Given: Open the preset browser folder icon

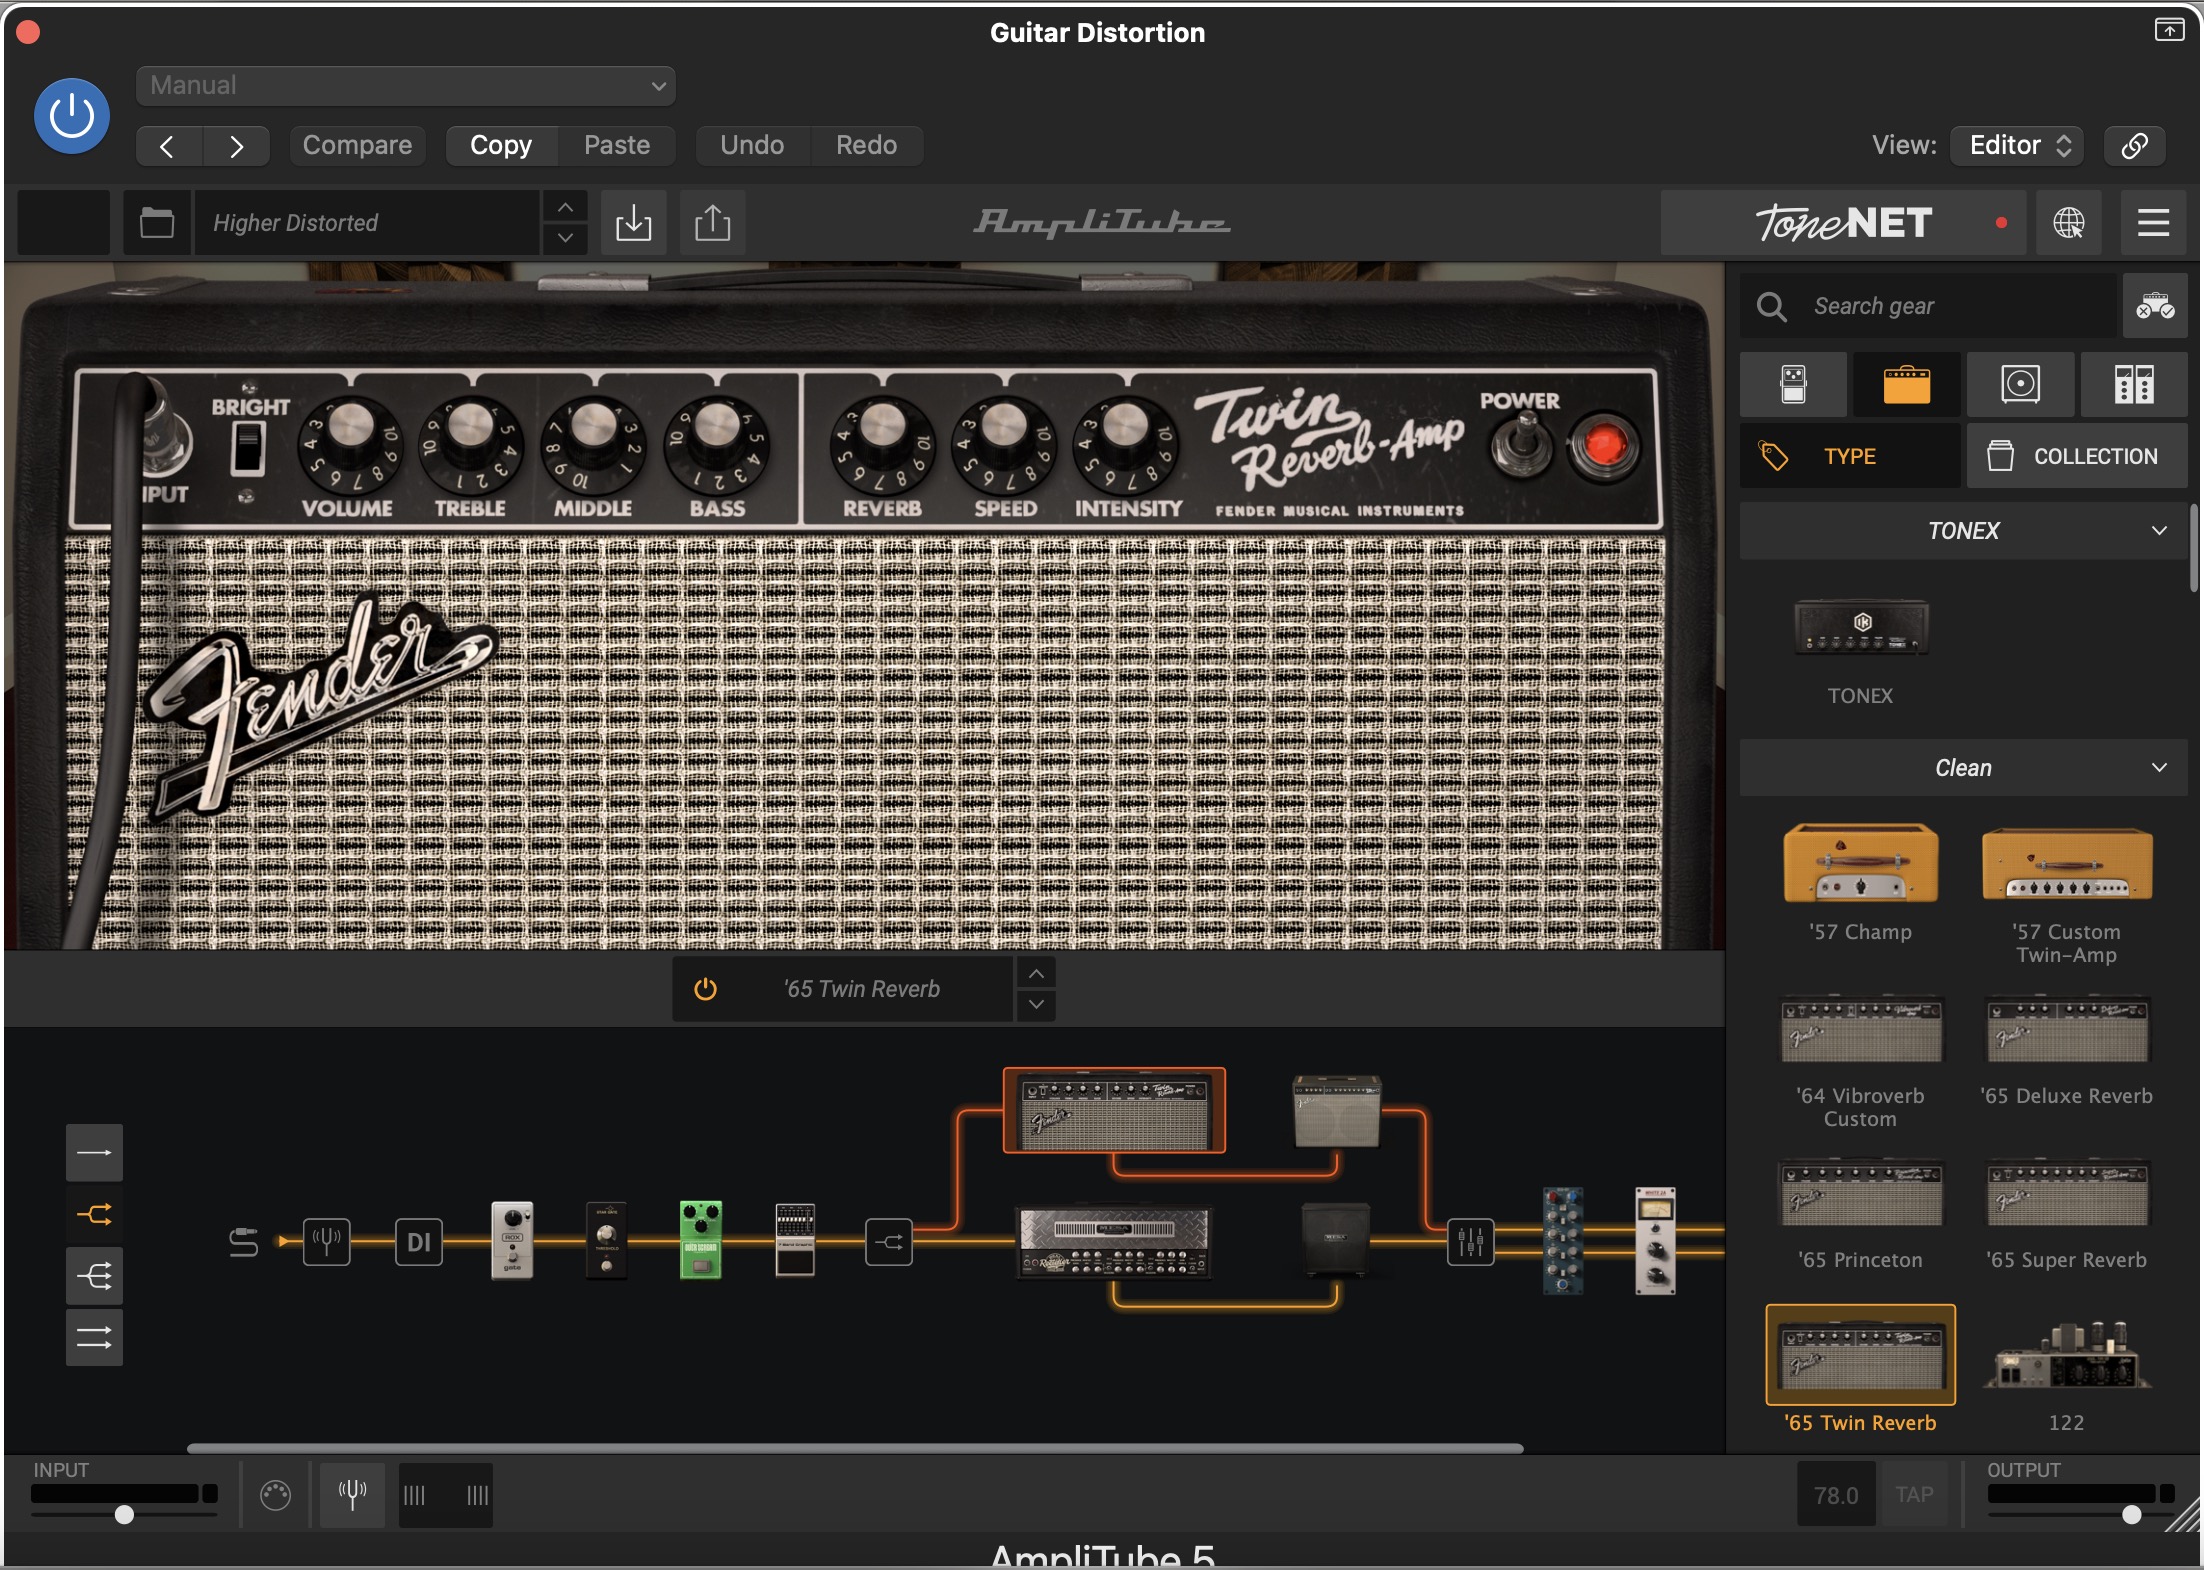Looking at the screenshot, I should click(157, 222).
